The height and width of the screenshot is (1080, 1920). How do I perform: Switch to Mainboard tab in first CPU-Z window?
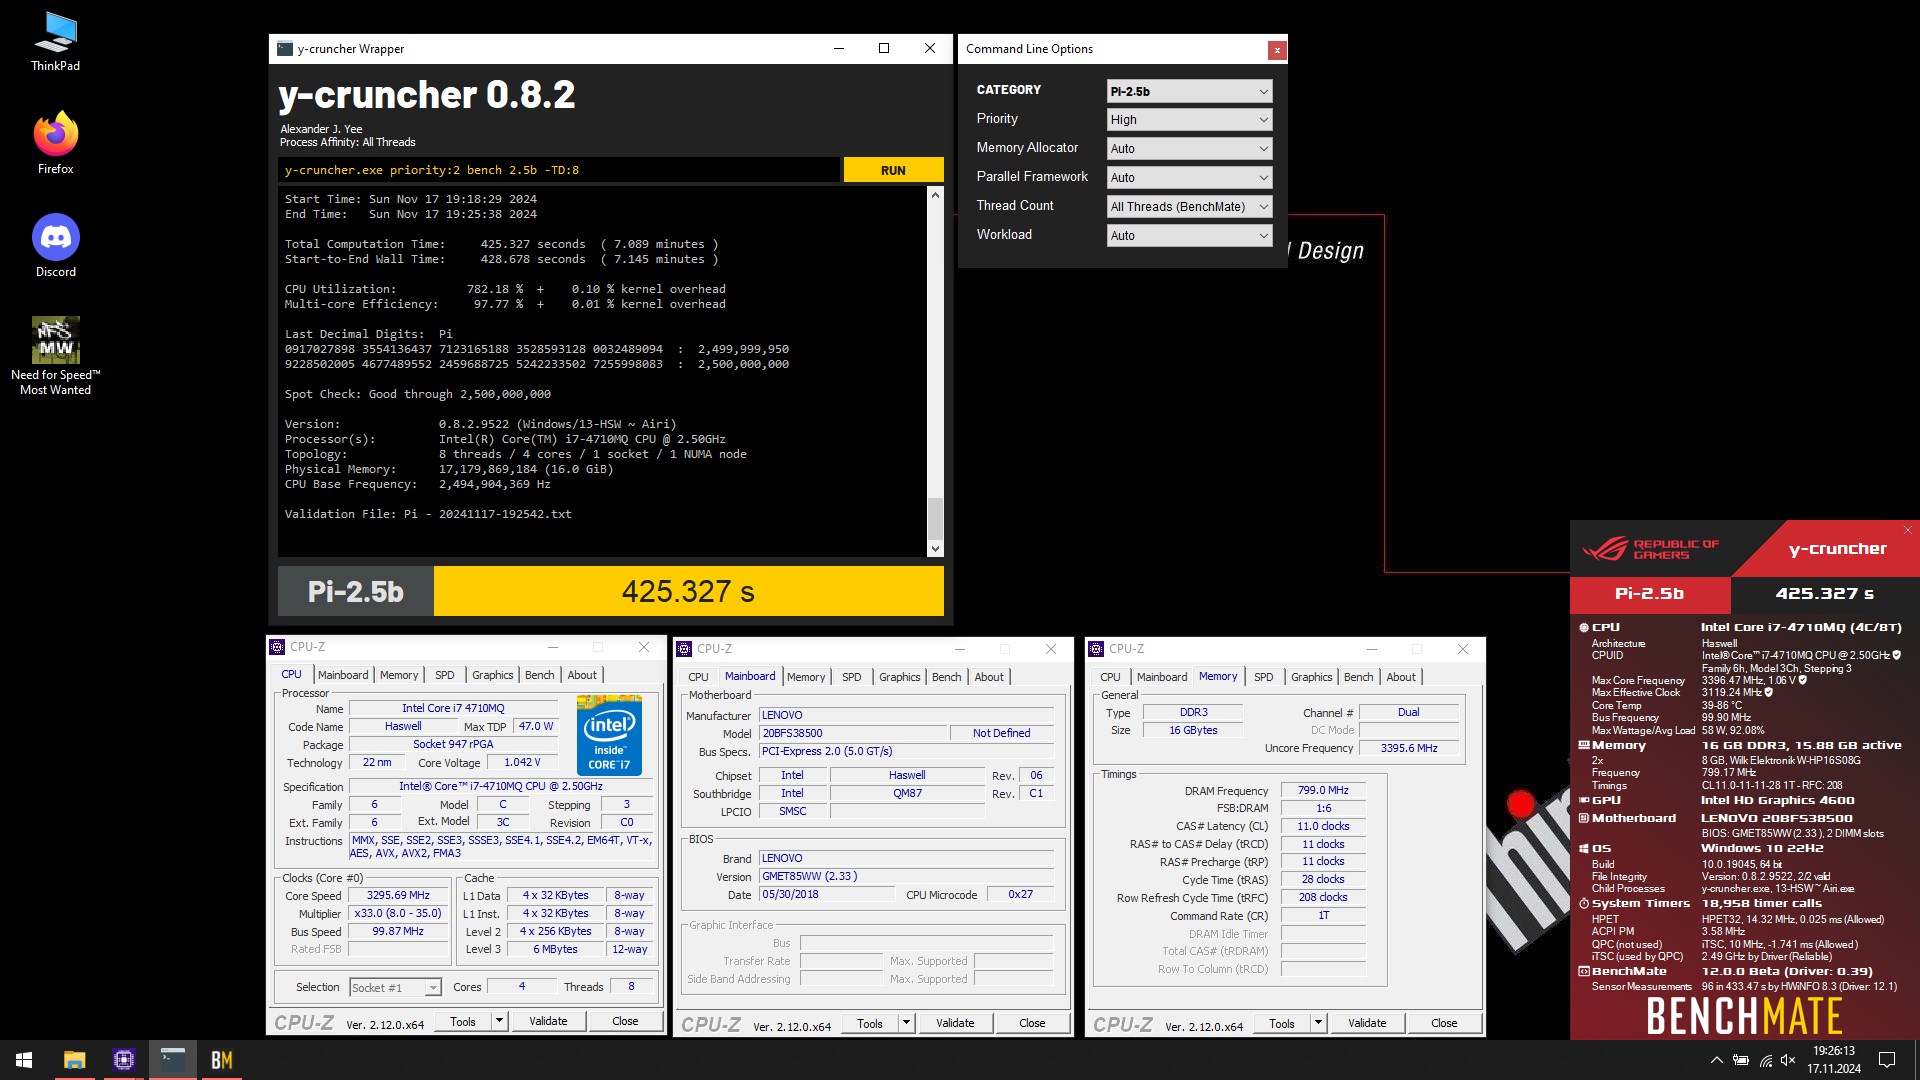click(343, 675)
